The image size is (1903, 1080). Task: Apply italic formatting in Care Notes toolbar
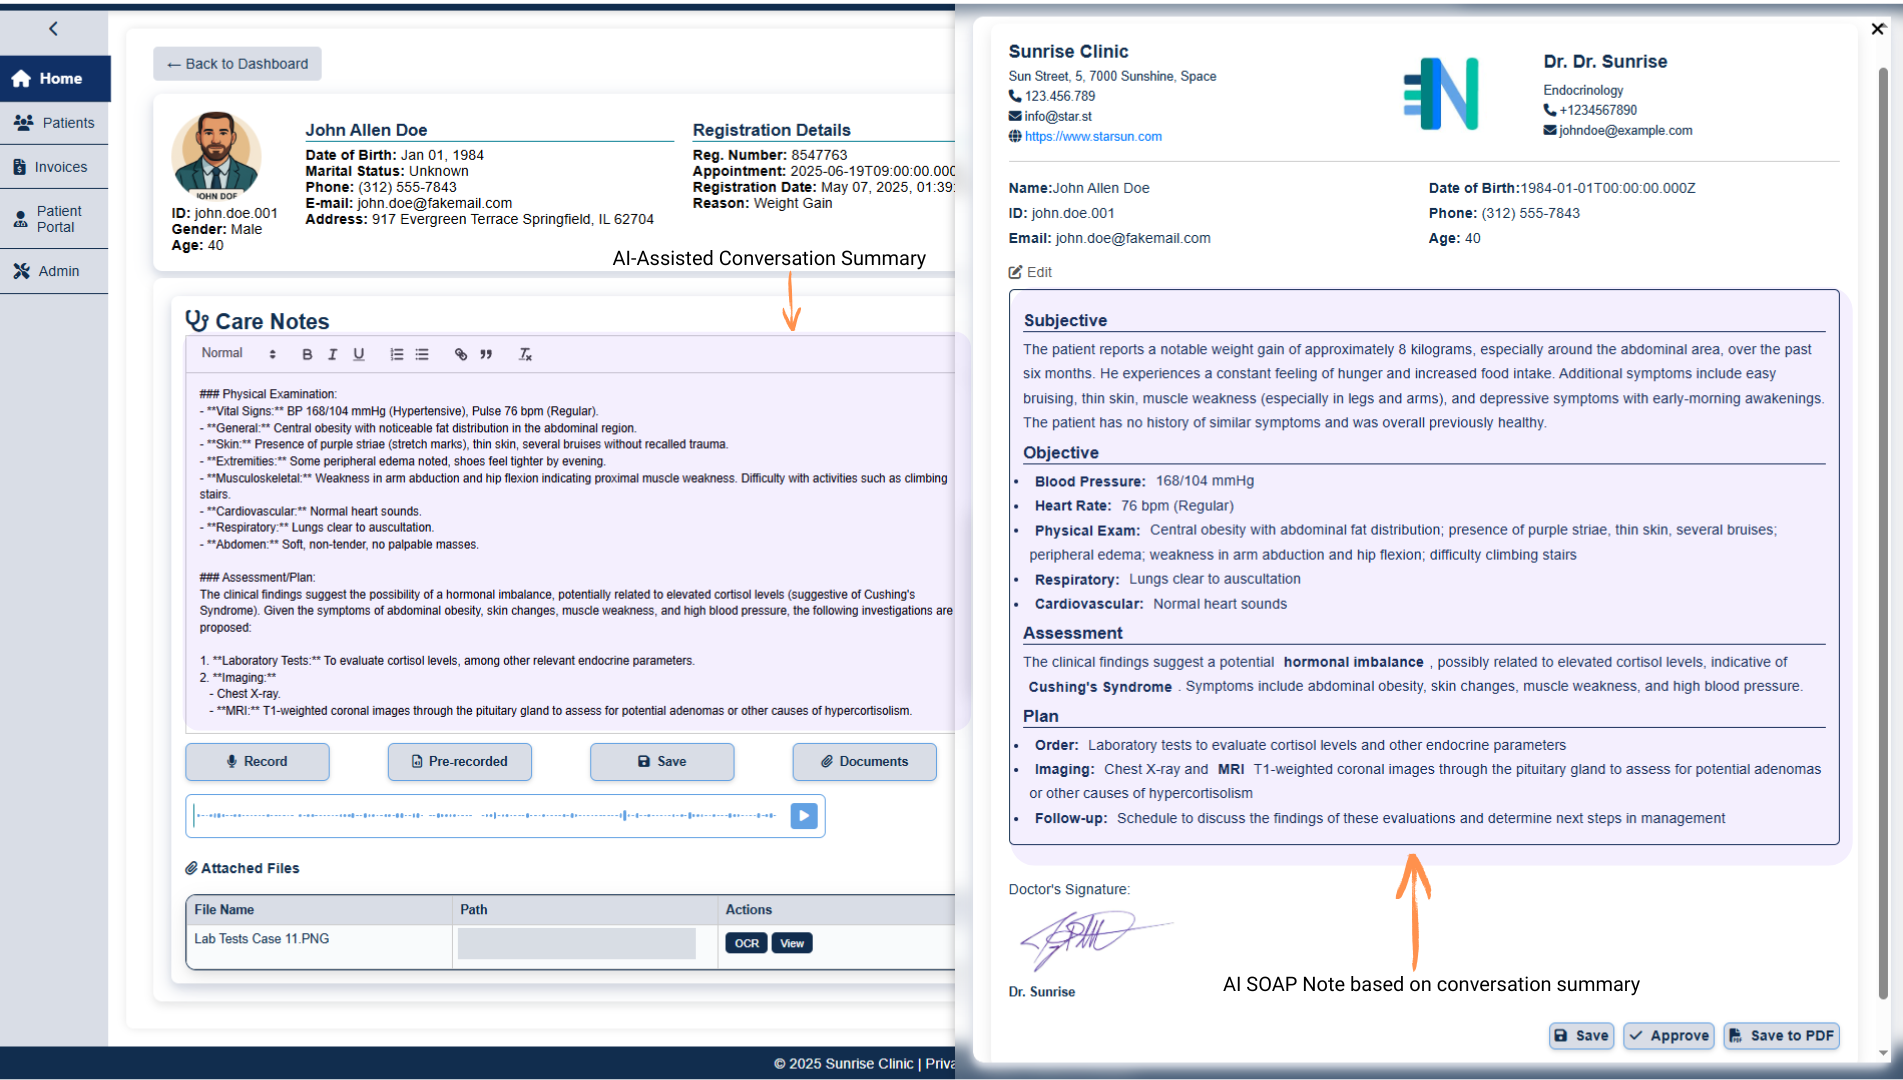click(333, 354)
